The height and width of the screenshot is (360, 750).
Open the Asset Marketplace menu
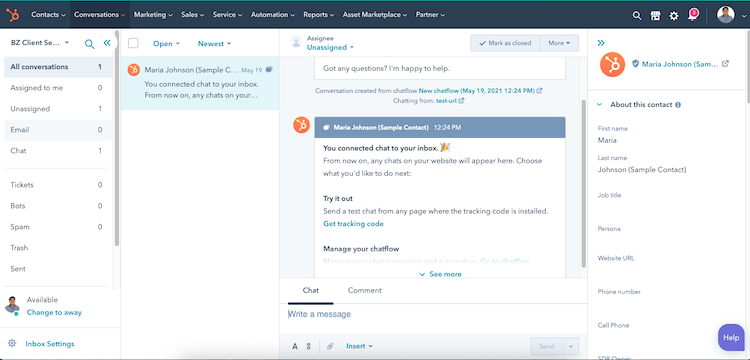(375, 15)
